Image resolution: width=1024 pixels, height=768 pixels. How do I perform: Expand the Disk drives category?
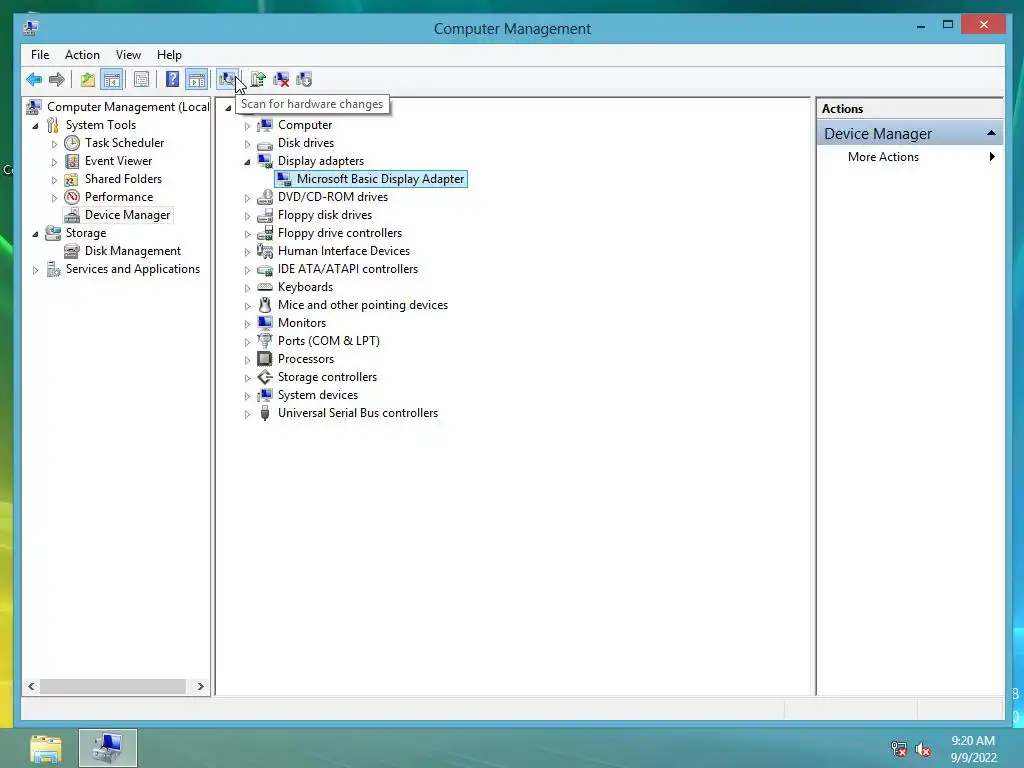tap(248, 144)
